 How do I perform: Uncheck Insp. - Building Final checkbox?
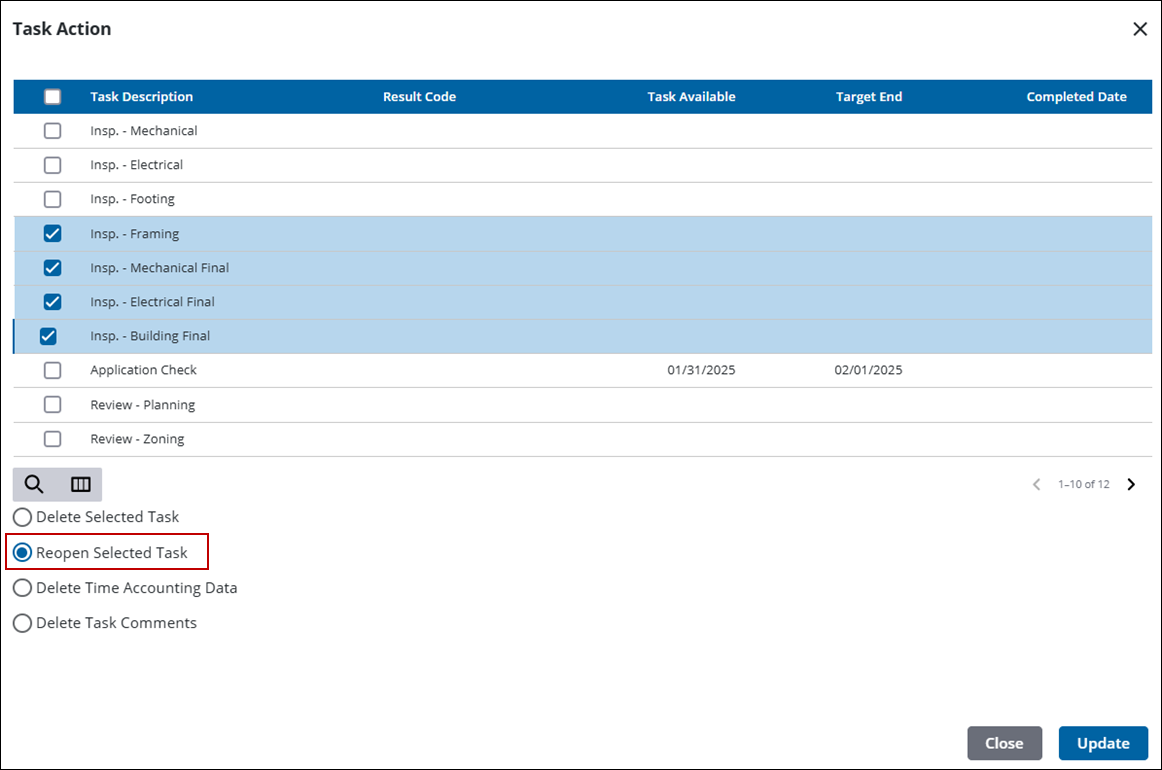coord(47,336)
